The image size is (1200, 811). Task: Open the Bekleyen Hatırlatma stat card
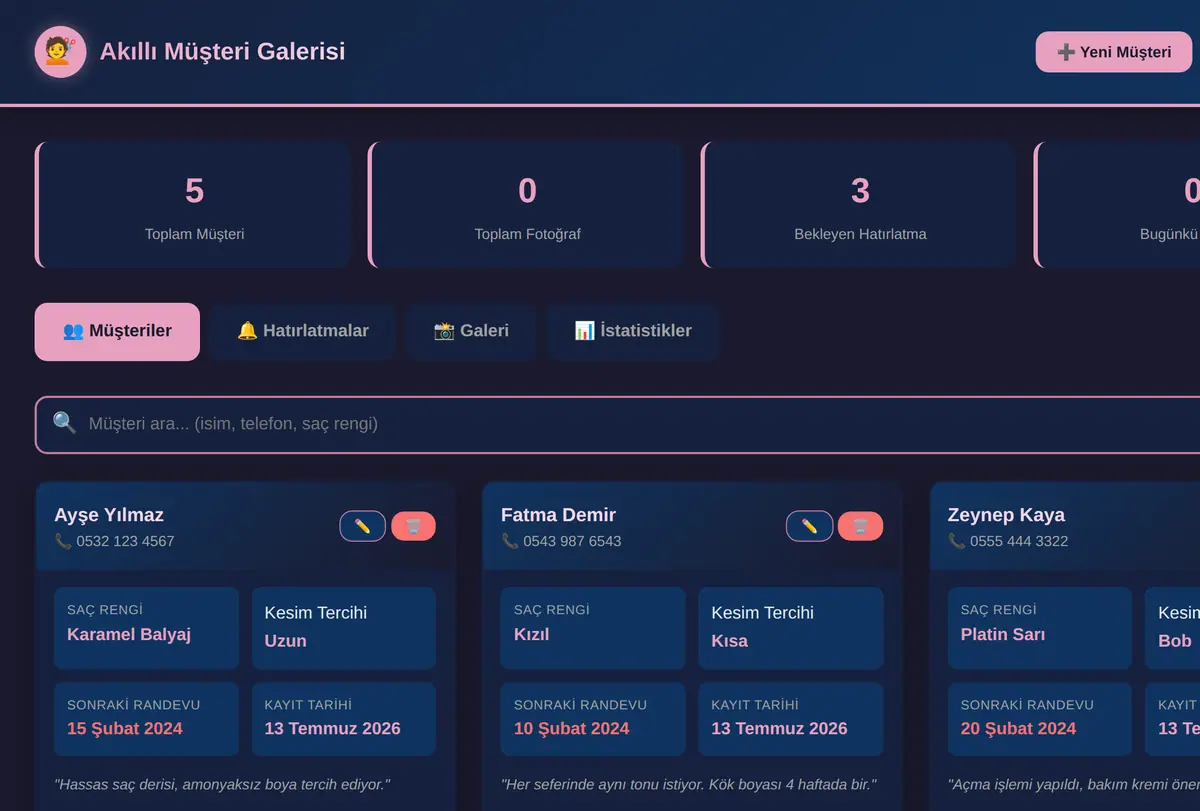point(859,205)
